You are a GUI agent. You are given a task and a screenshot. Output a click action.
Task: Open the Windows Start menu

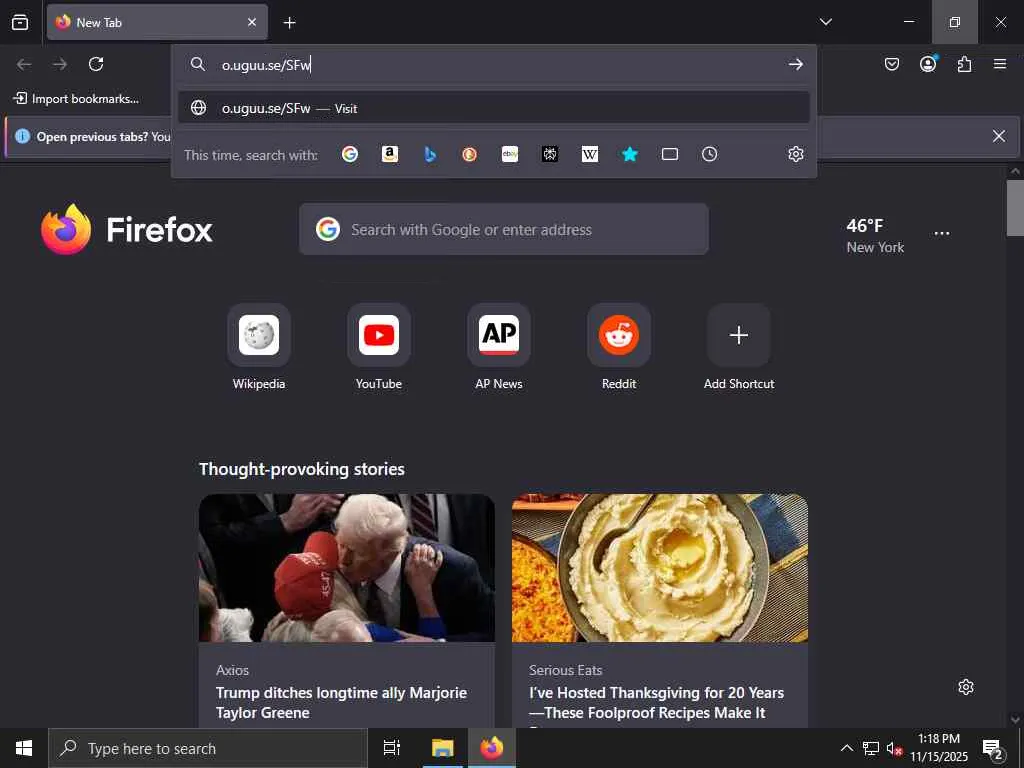tap(24, 748)
